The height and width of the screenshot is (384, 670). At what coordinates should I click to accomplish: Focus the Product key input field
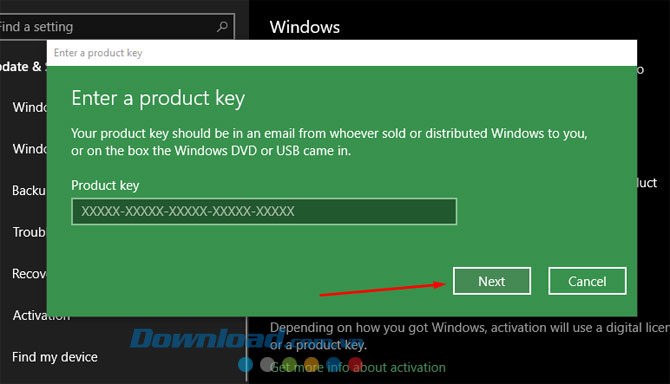[264, 211]
